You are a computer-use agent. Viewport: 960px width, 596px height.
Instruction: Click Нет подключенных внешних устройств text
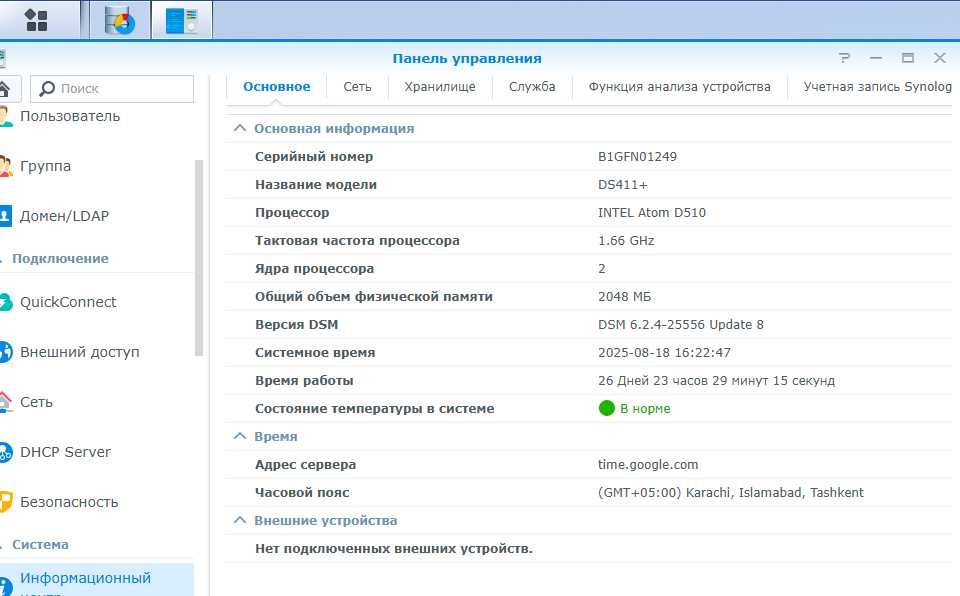tap(394, 548)
